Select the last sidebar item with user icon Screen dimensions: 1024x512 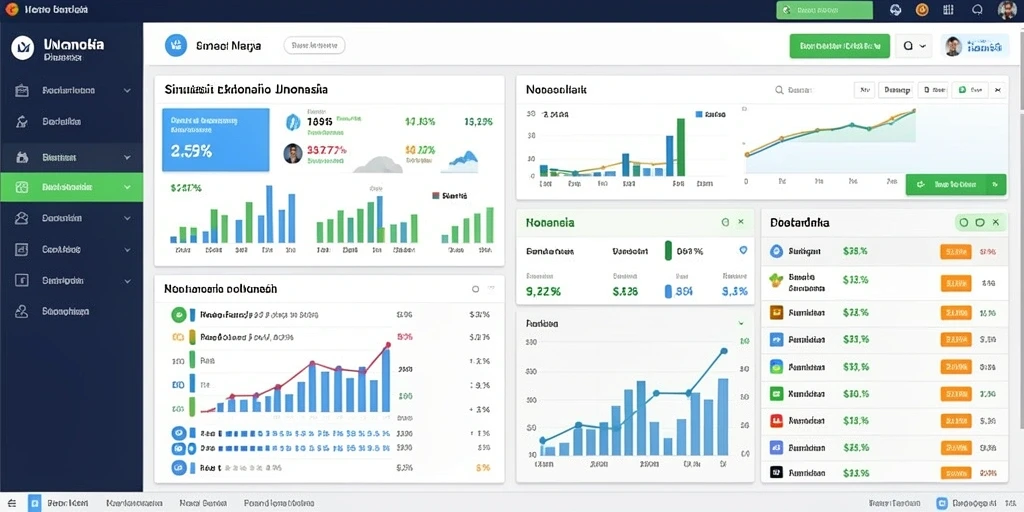click(x=71, y=312)
